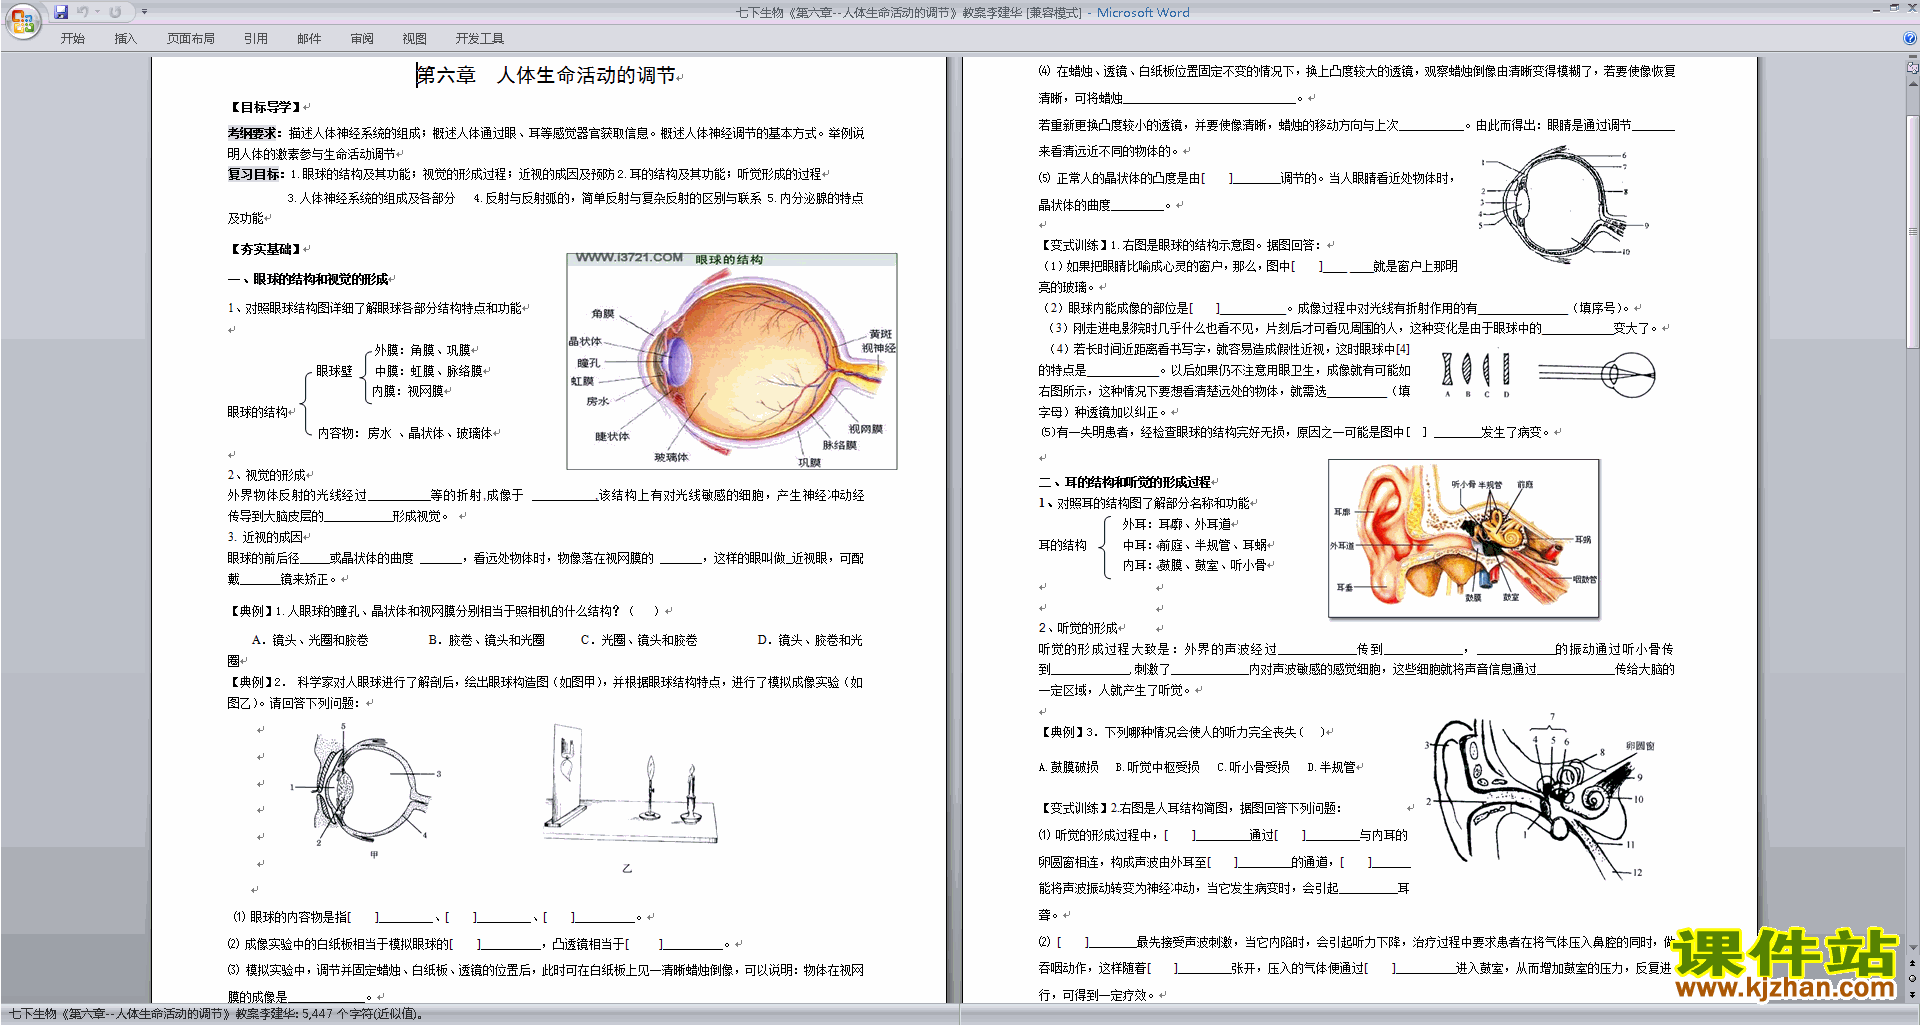This screenshot has width=1920, height=1025.
Task: Open the 邮件 ribbon tab
Action: 309,39
